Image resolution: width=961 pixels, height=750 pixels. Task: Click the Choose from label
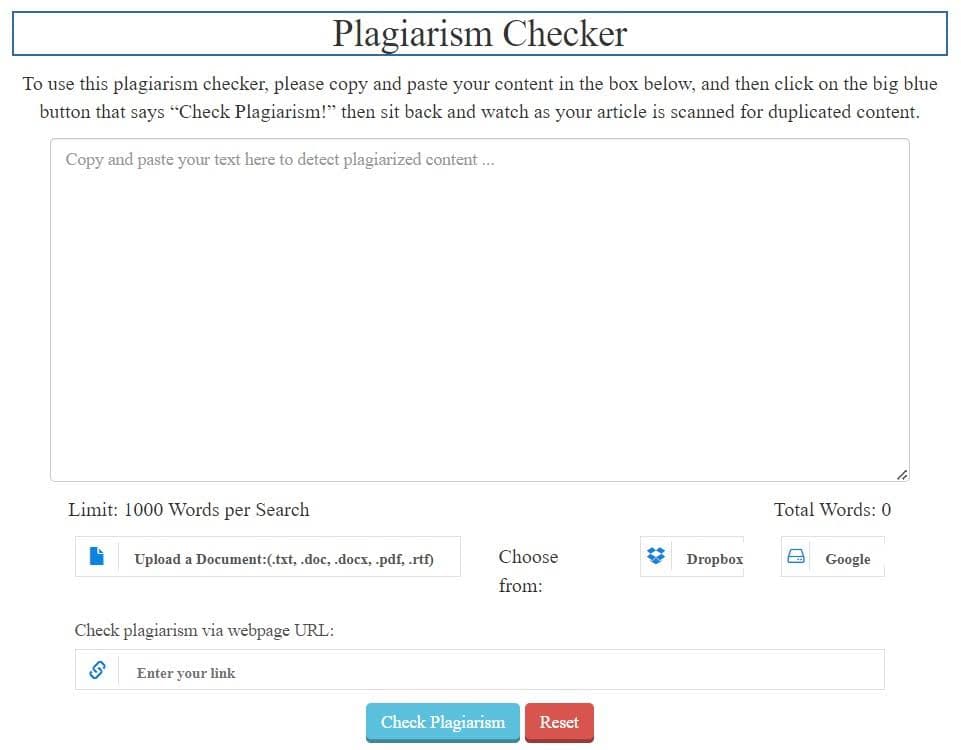point(527,571)
